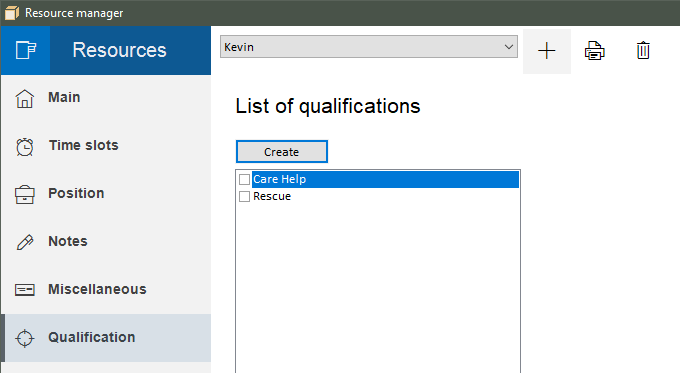Click the Resources panel icon in header
Screen dimensions: 680x373
tap(26, 50)
